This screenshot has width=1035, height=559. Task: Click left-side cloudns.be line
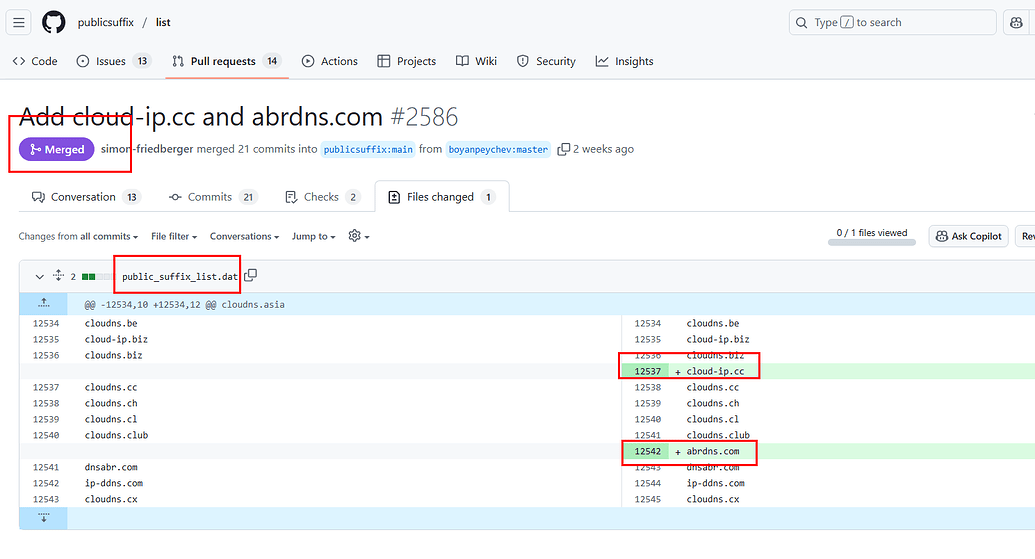(111, 323)
